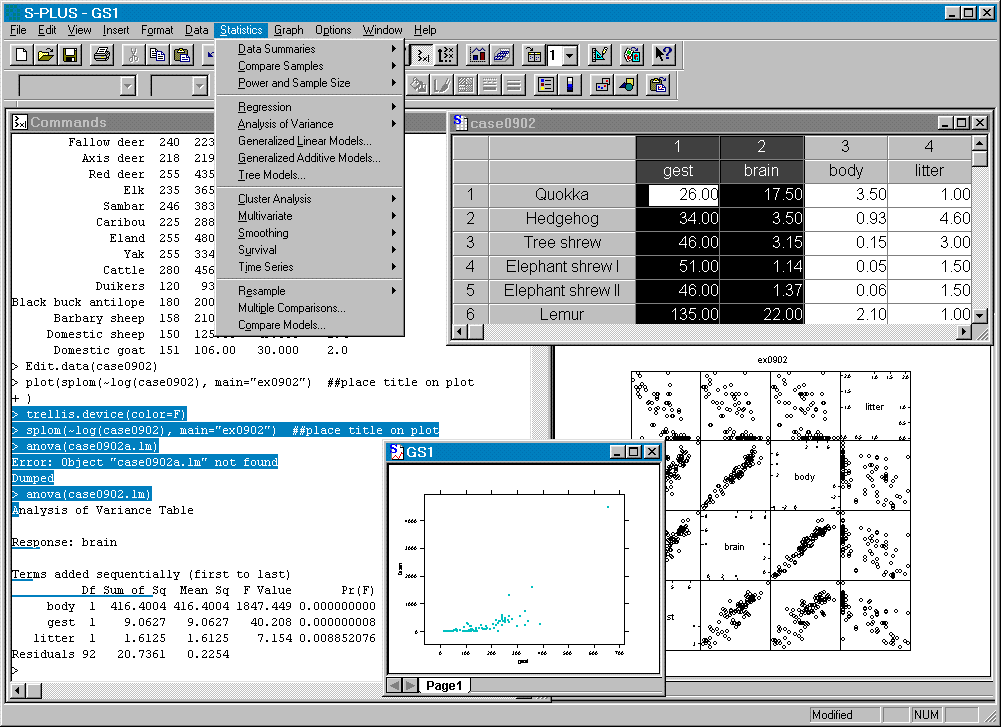This screenshot has width=1001, height=727.
Task: Toggle the Commands window toolbar button
Action: [422, 55]
